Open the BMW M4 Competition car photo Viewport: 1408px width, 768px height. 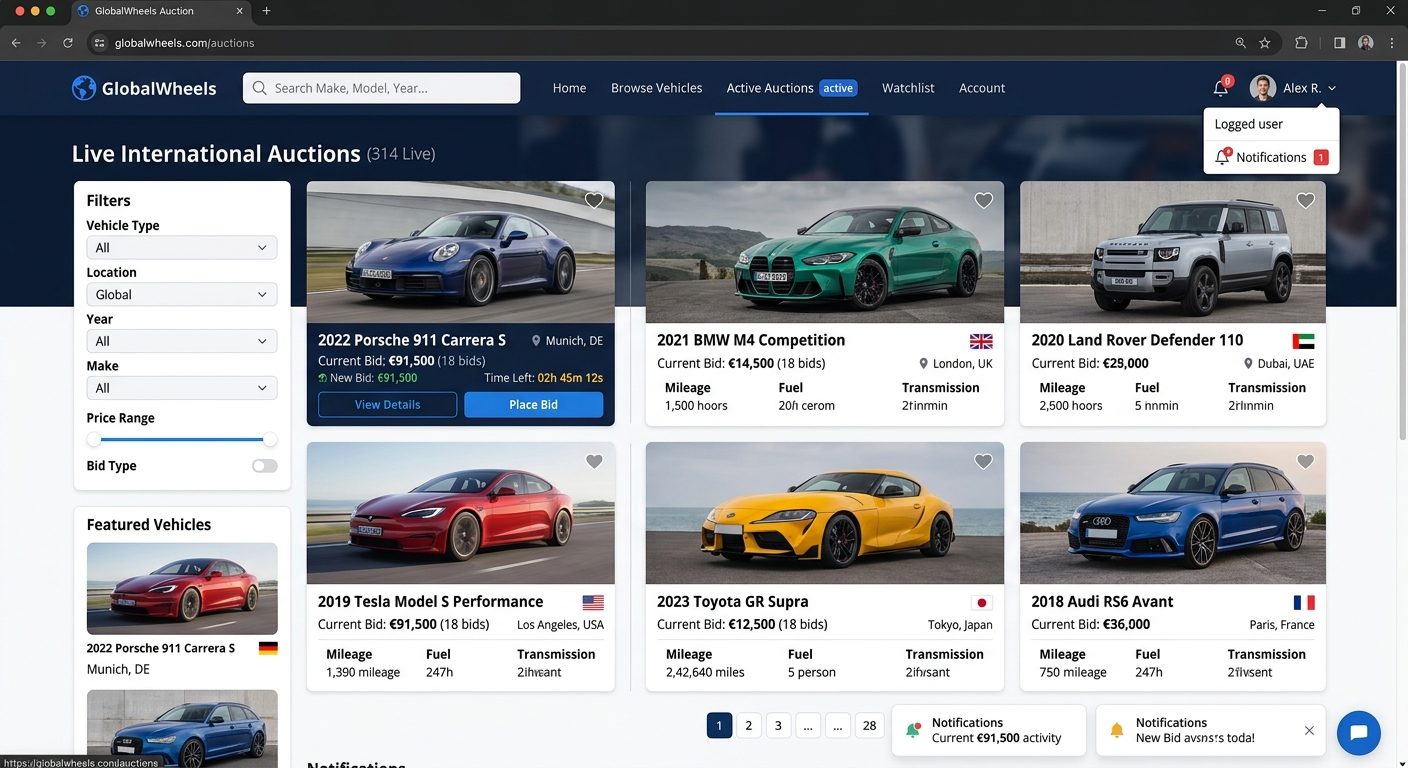tap(825, 252)
